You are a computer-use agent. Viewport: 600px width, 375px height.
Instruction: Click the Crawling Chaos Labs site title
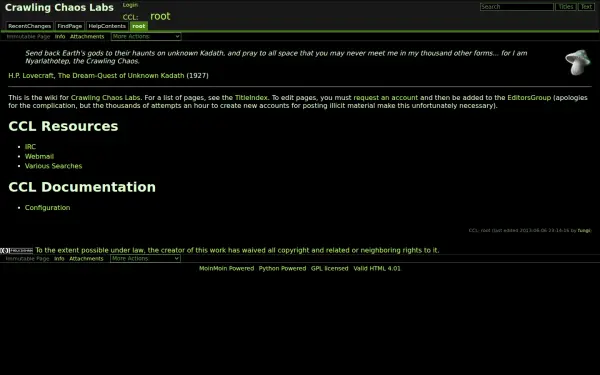(59, 8)
